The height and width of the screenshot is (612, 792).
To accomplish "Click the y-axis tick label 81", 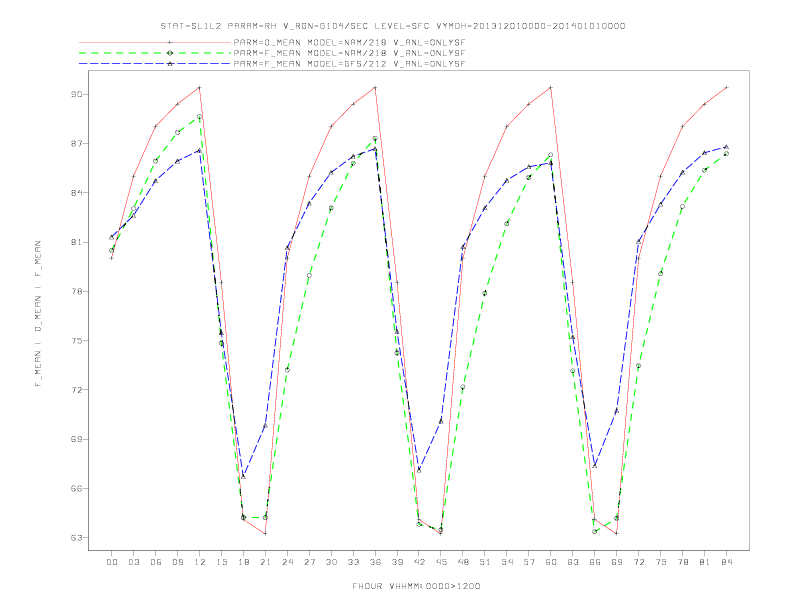I will (76, 242).
